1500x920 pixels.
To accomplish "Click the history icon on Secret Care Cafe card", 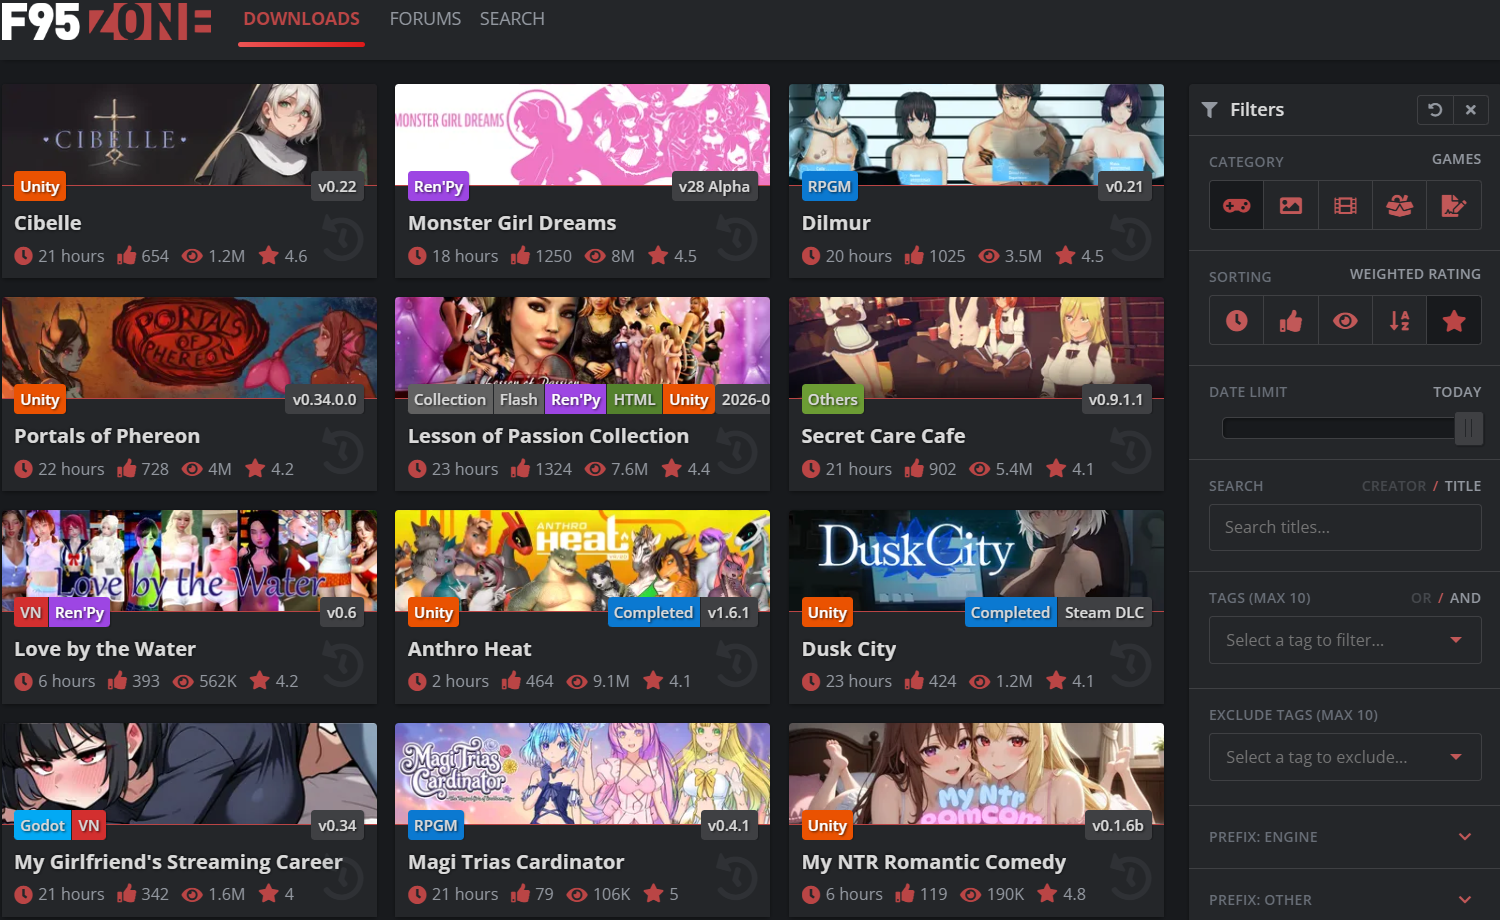I will tap(1131, 452).
